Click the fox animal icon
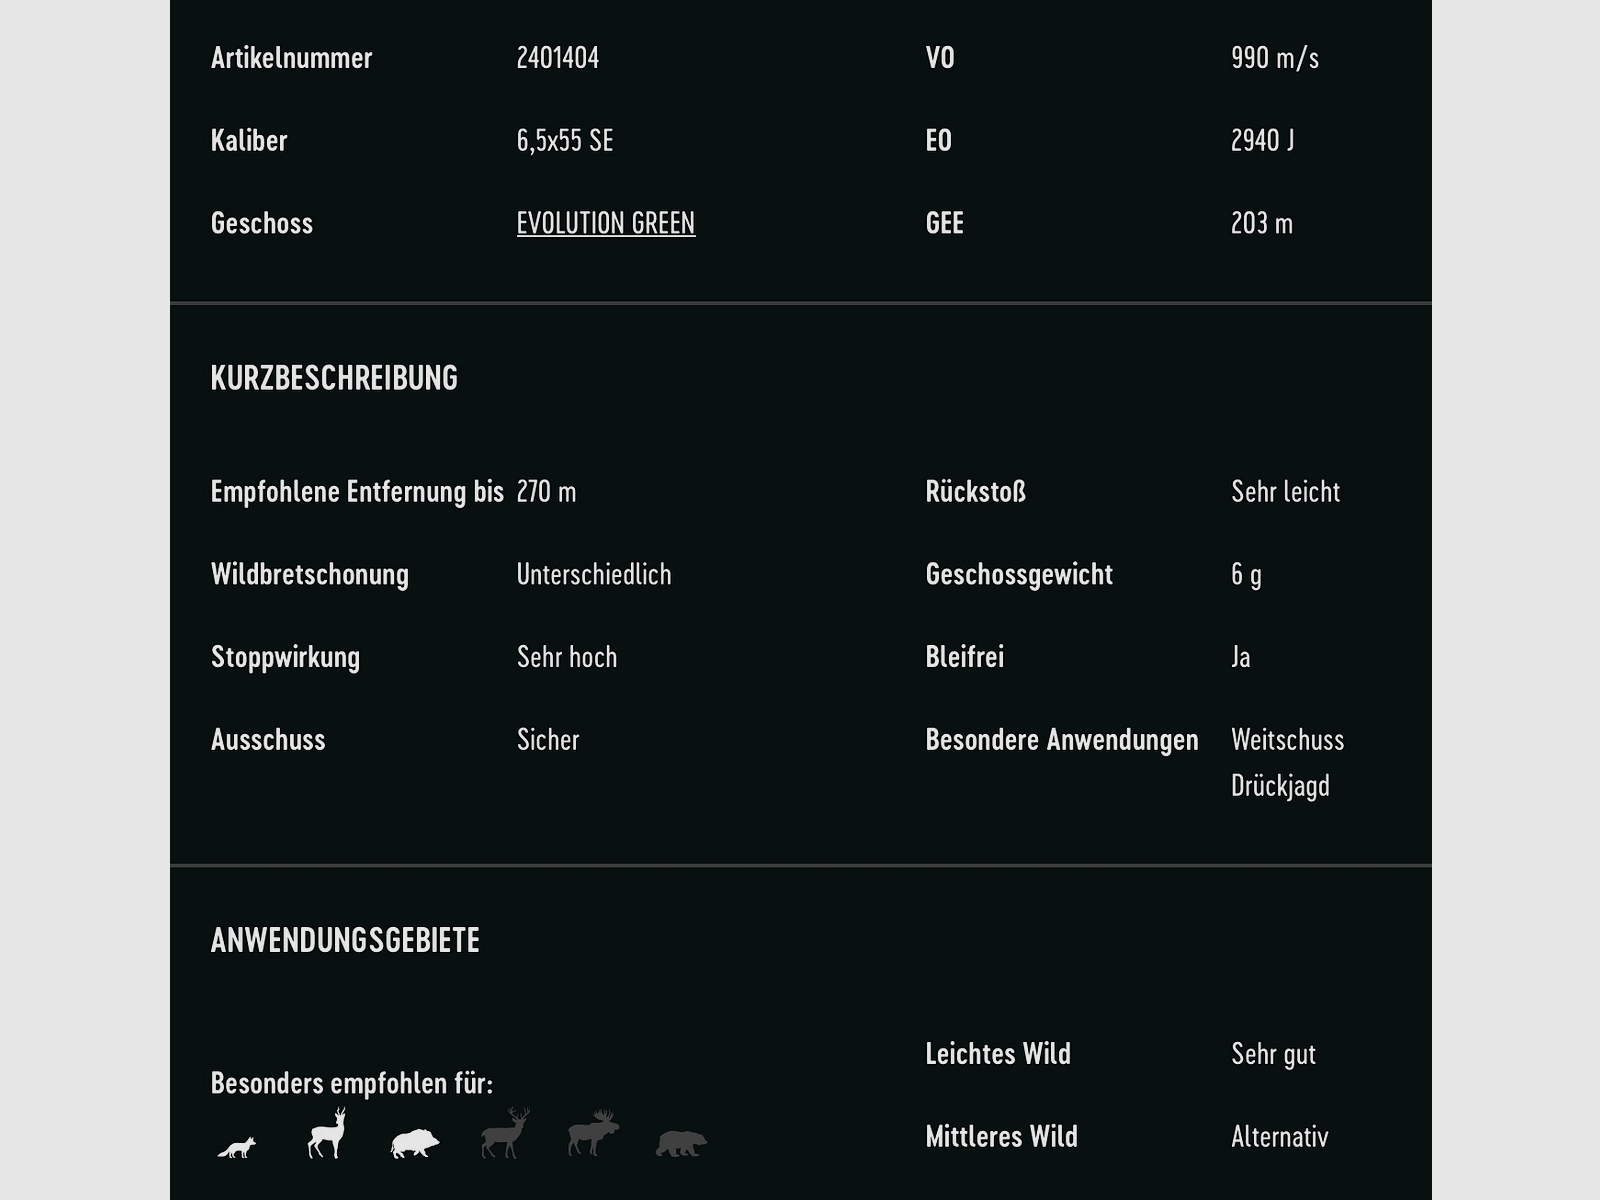Image resolution: width=1600 pixels, height=1200 pixels. point(237,1147)
